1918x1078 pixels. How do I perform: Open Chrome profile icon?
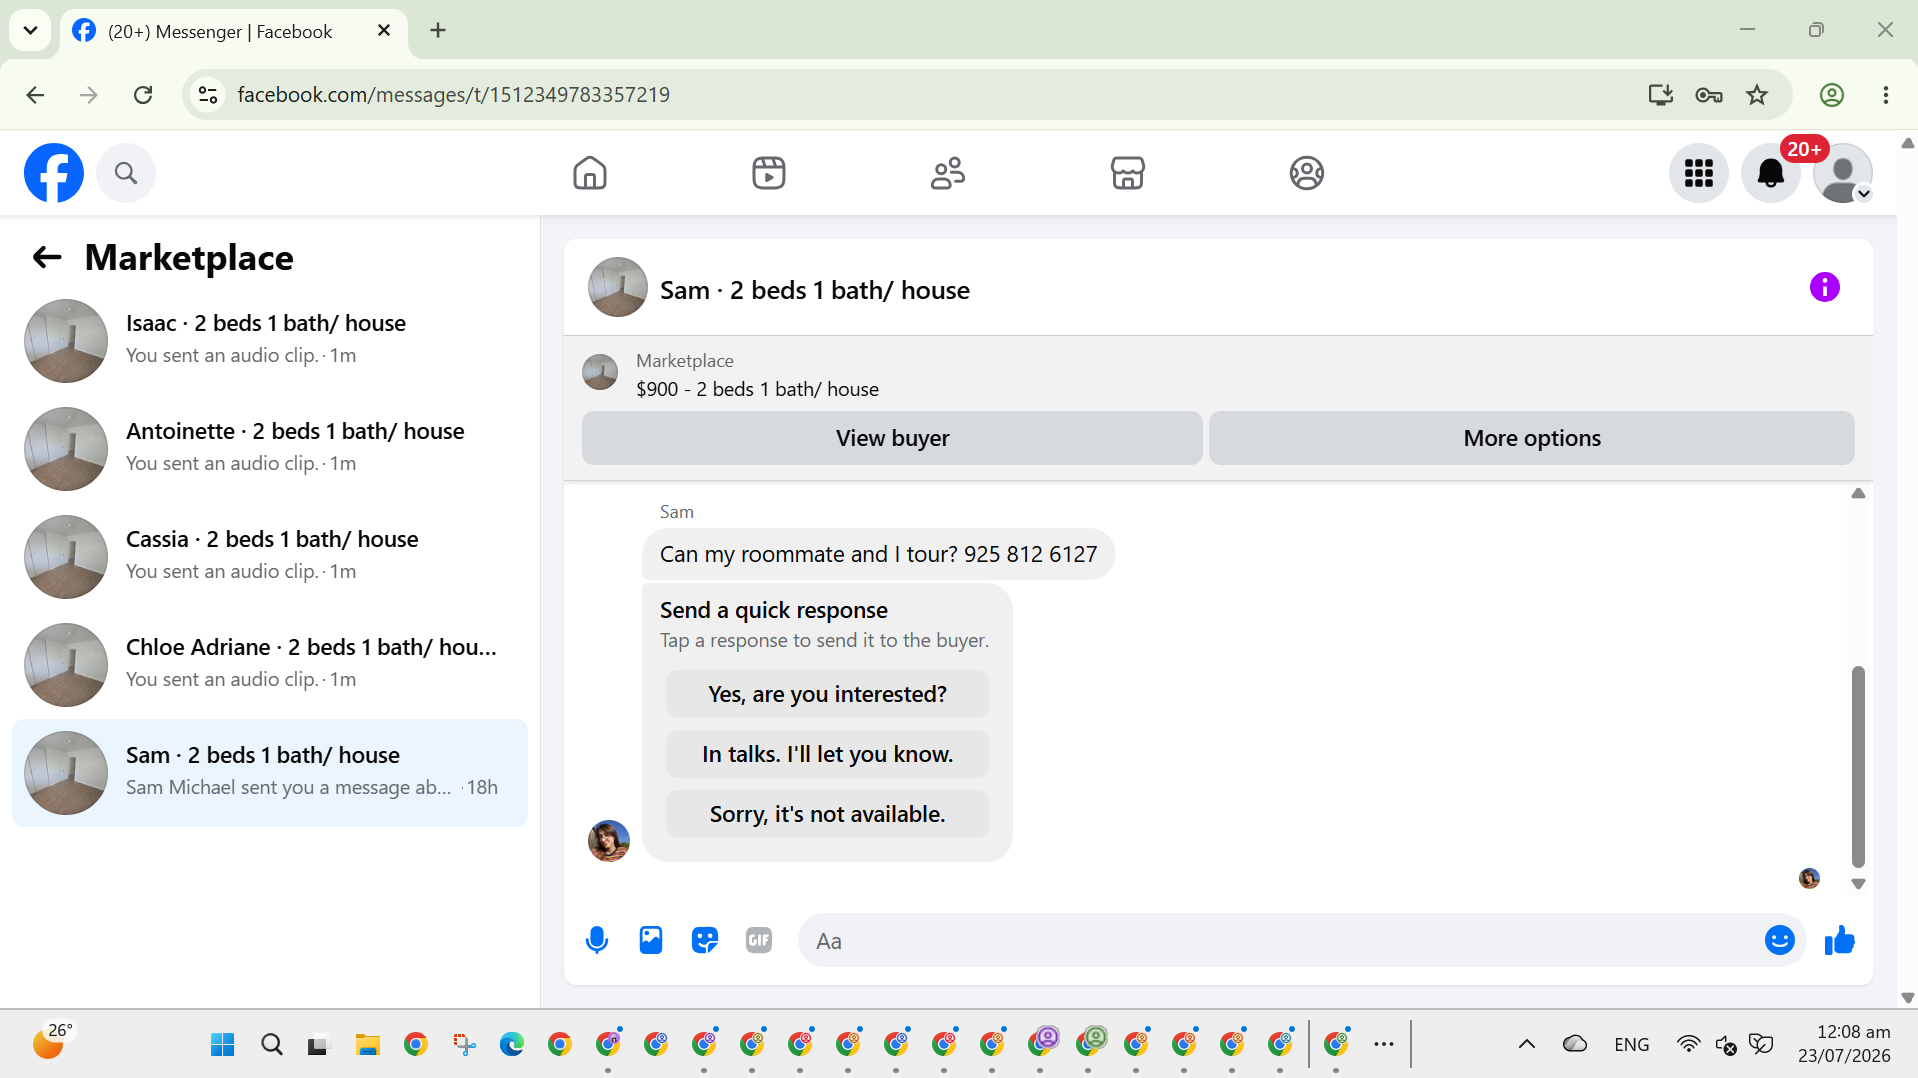pos(1832,95)
